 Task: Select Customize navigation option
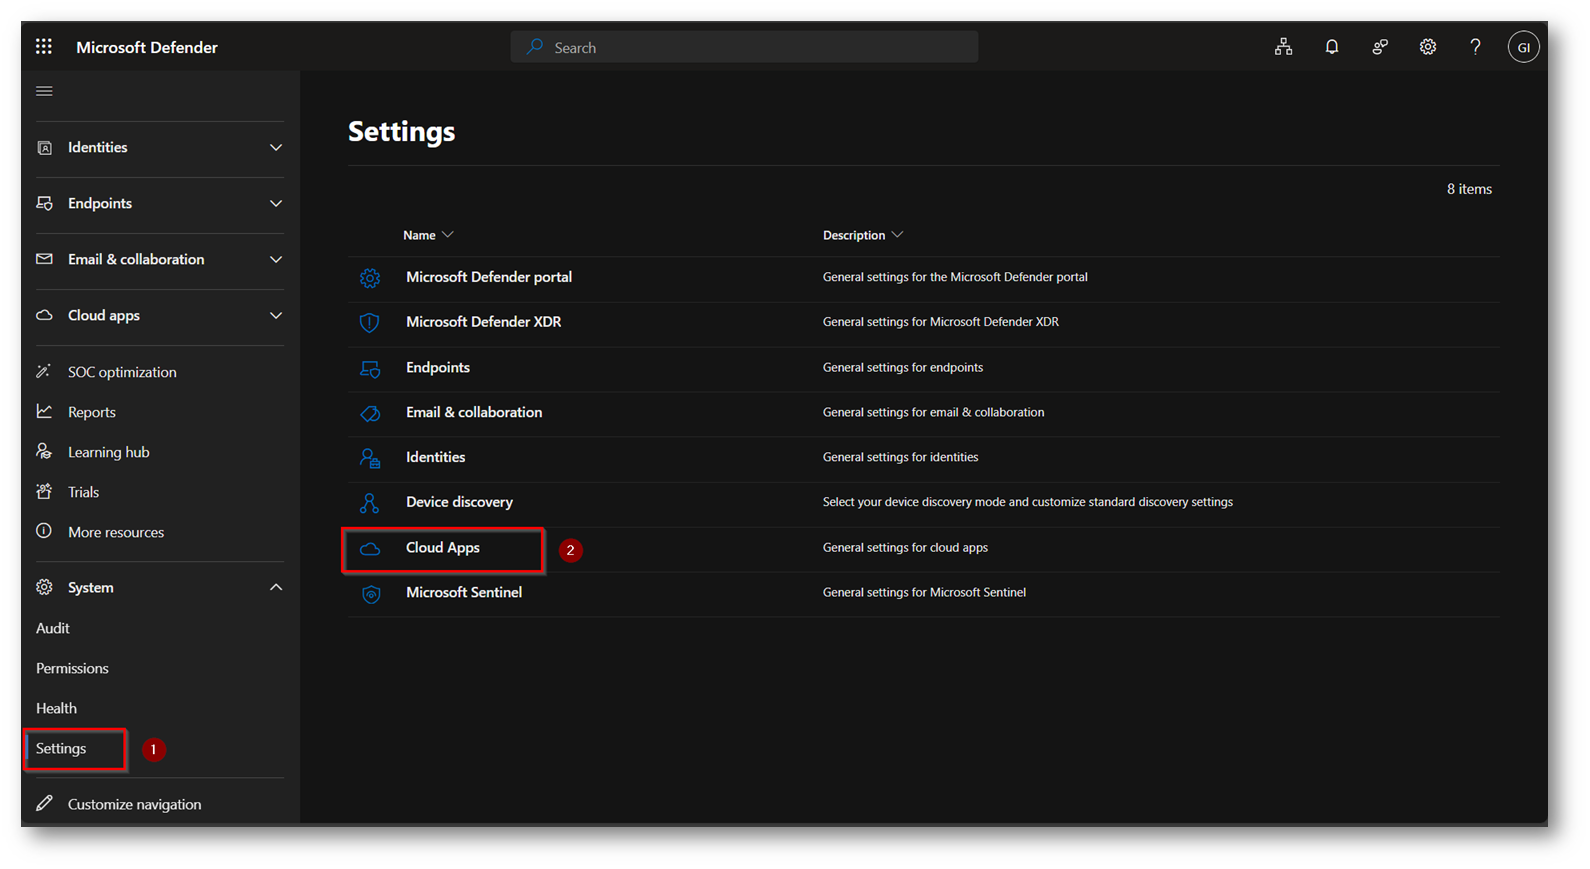tap(134, 805)
